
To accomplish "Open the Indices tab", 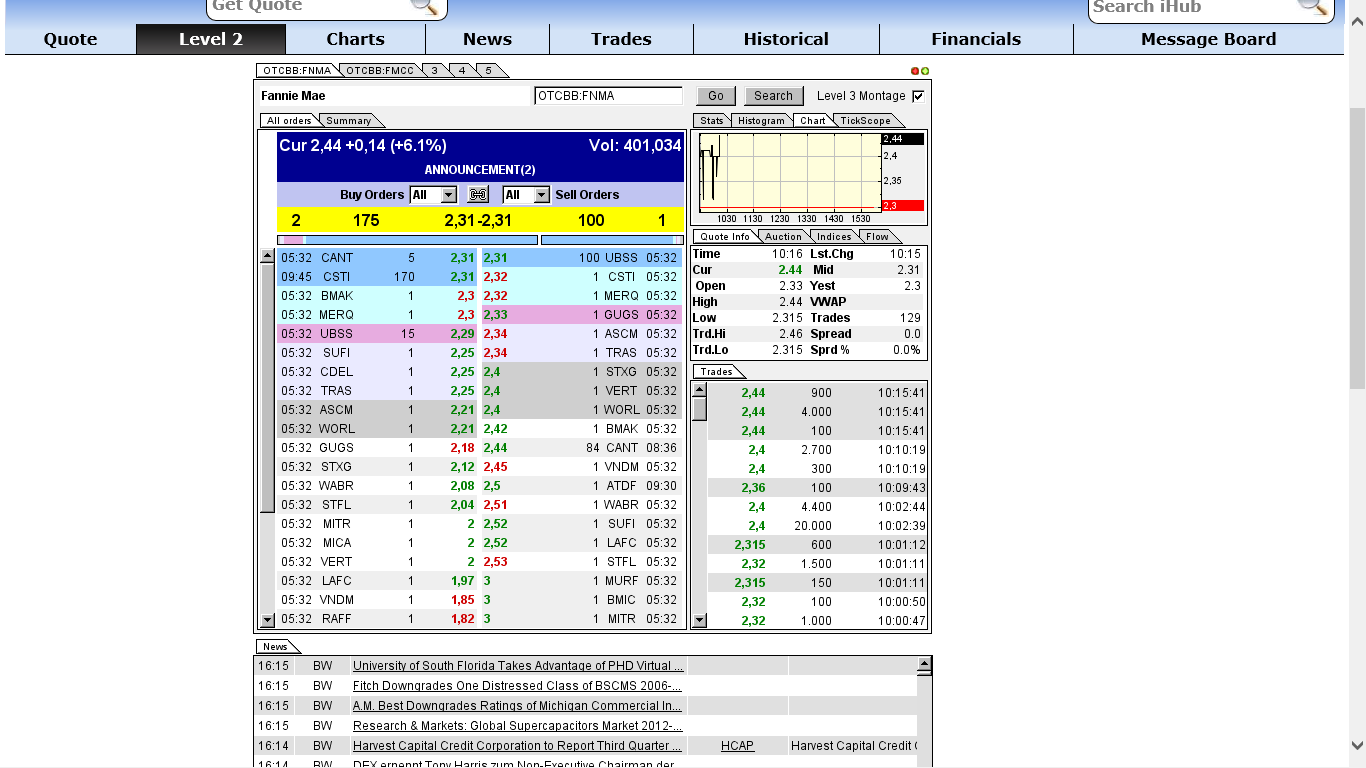I will pyautogui.click(x=834, y=237).
